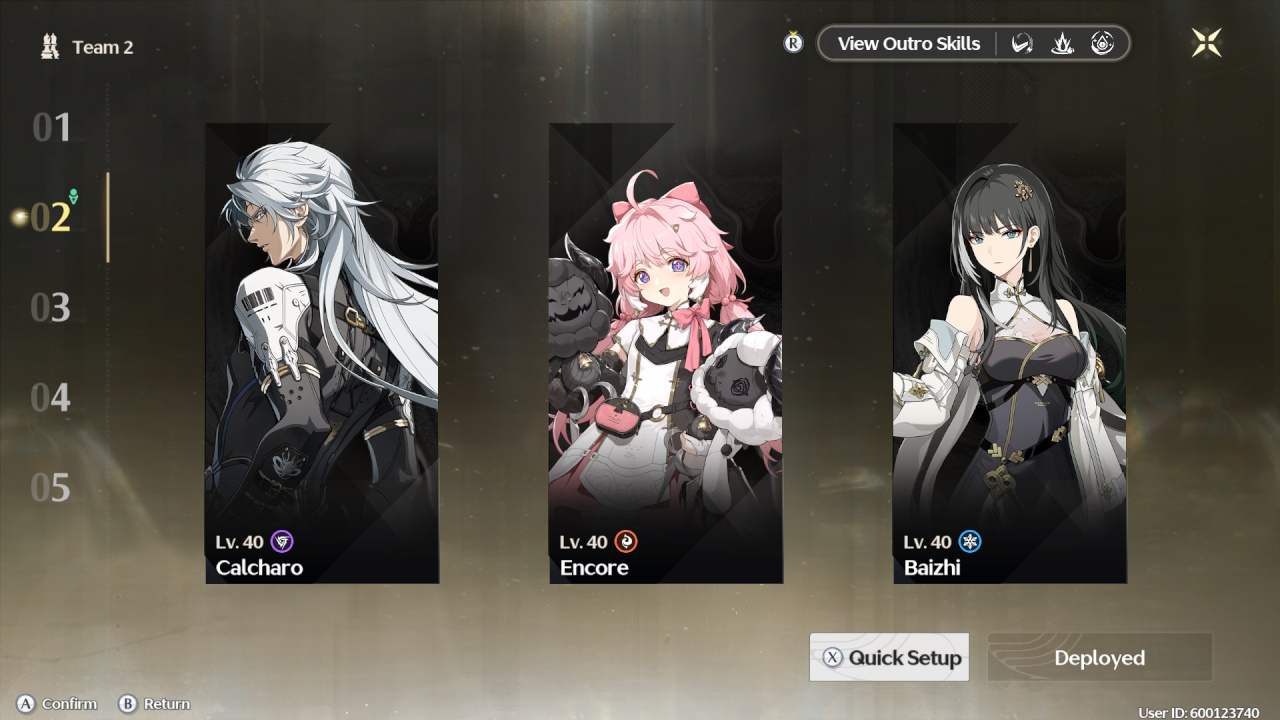Choose the Encore character card
Viewport: 1280px width, 720px height.
[x=666, y=353]
